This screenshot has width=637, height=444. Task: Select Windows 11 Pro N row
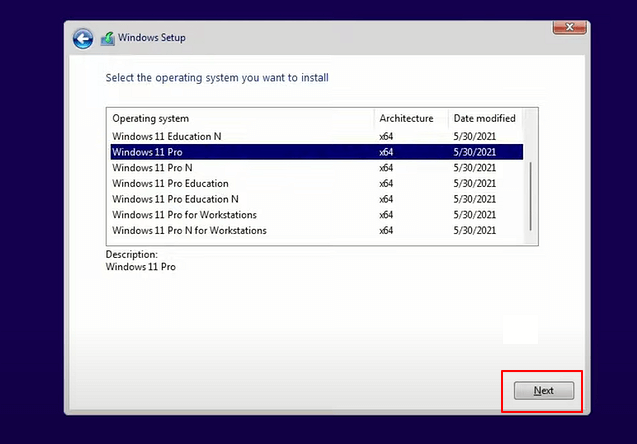tap(316, 168)
